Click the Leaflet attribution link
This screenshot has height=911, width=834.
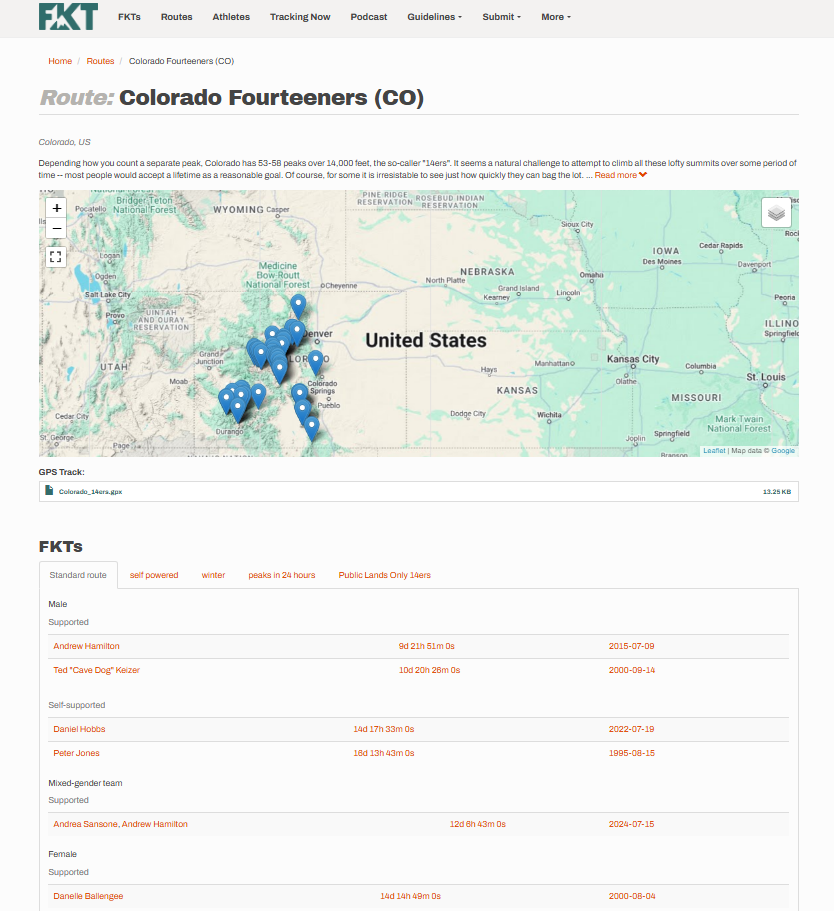click(x=714, y=451)
